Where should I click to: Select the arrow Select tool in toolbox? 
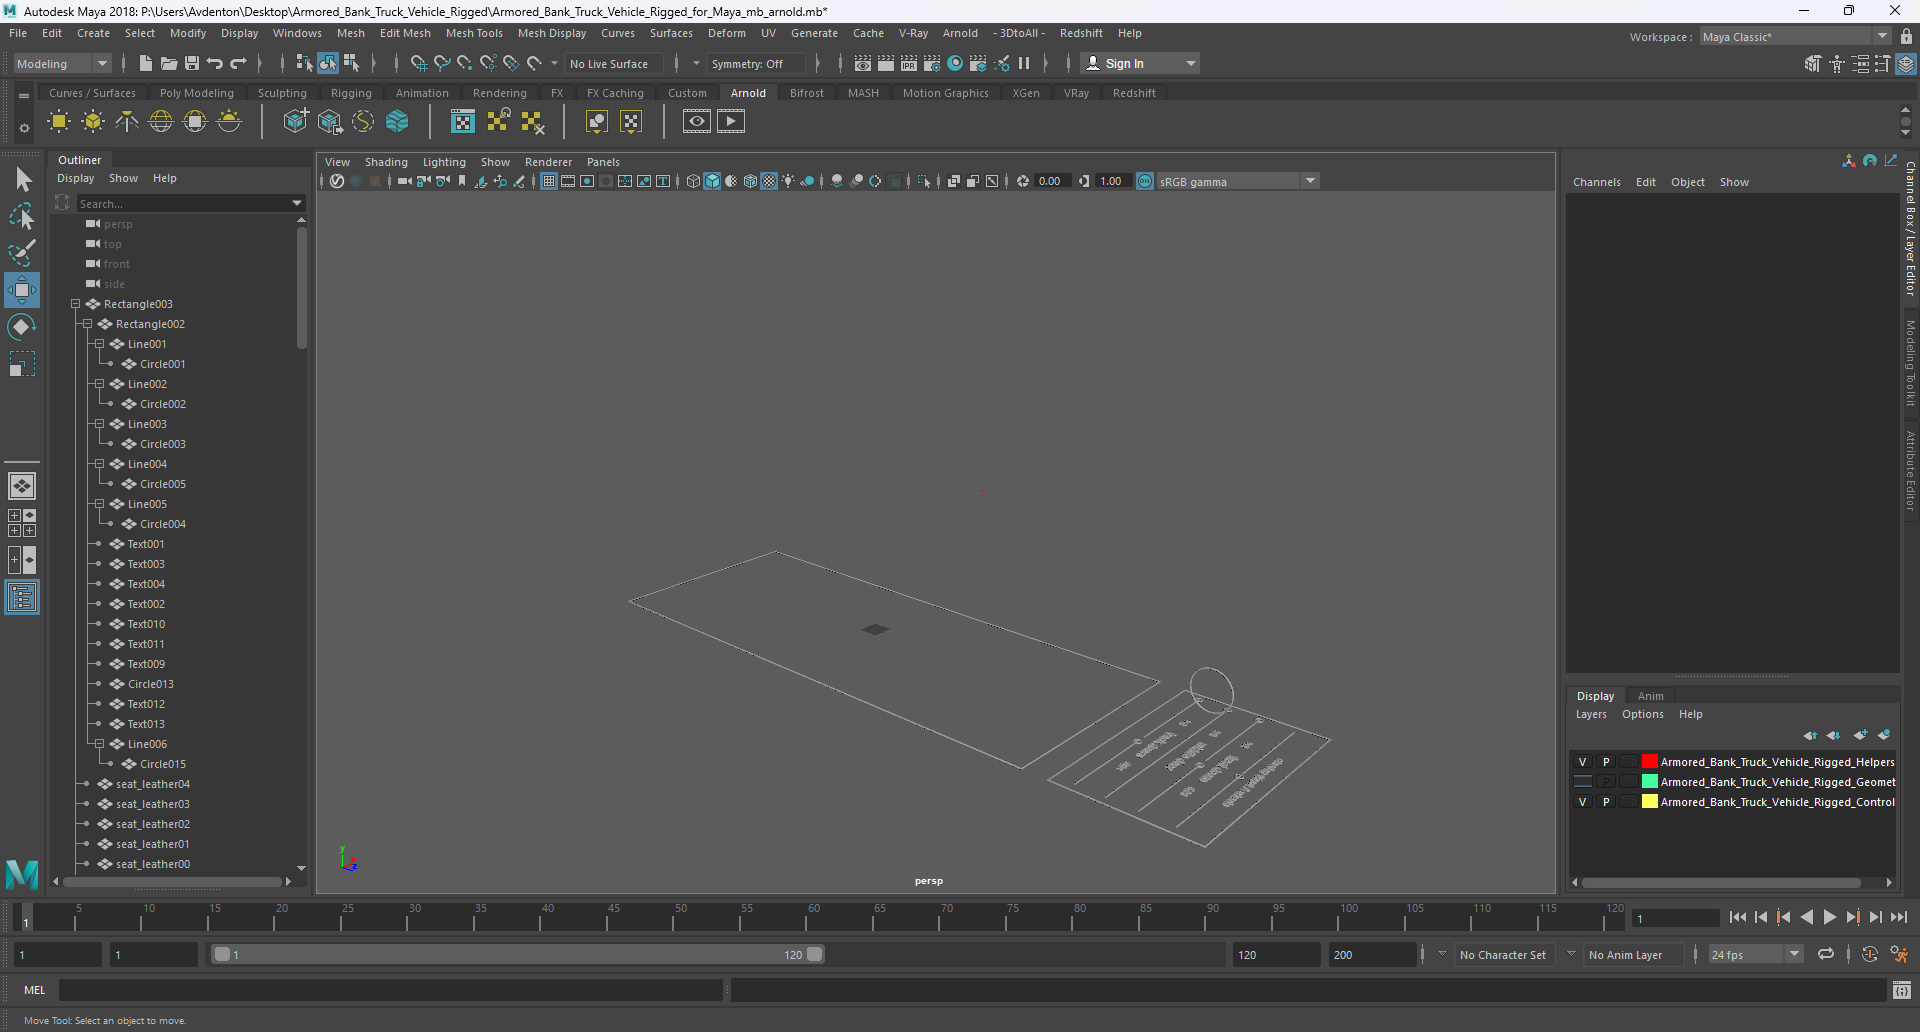click(x=22, y=180)
